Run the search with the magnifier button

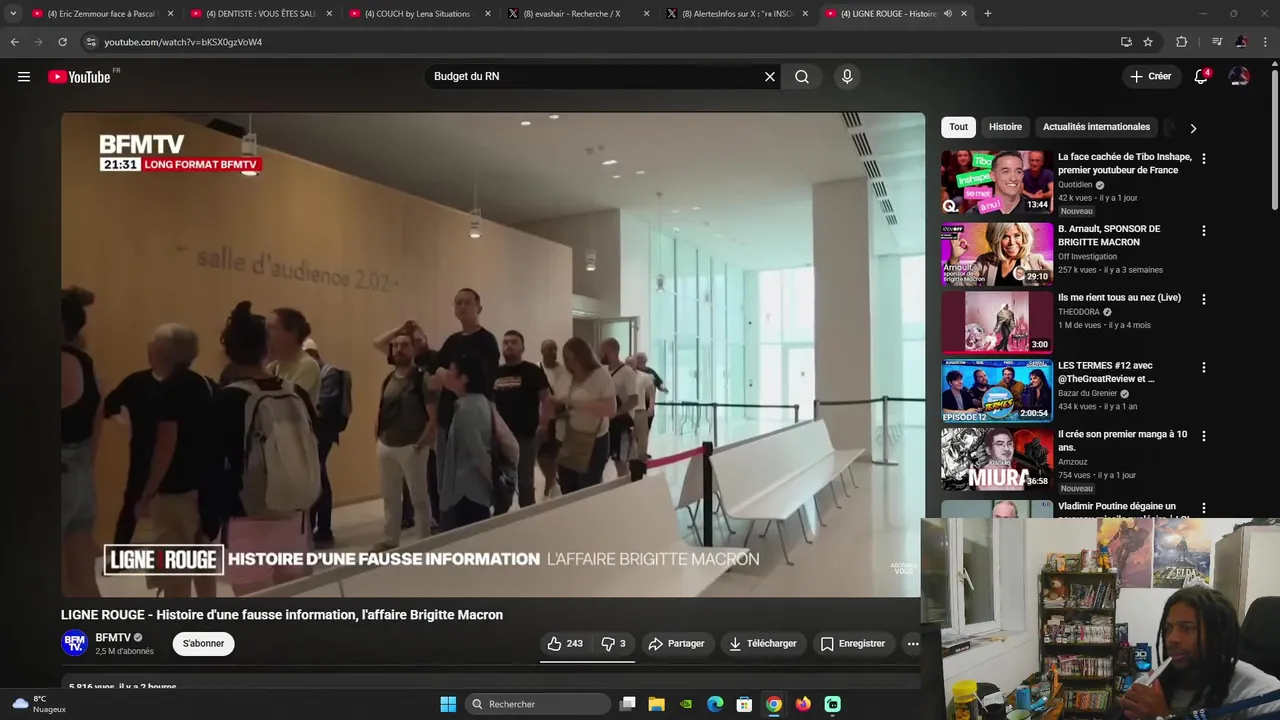pos(802,77)
